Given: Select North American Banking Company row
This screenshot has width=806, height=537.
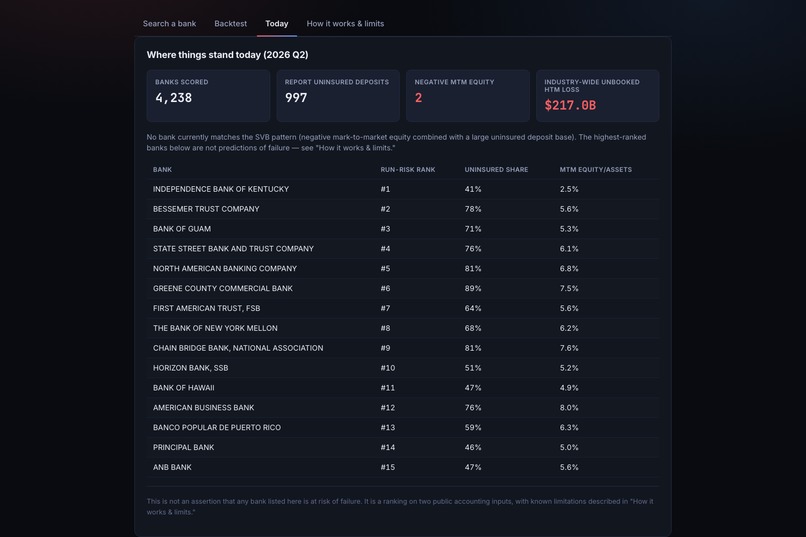Looking at the screenshot, I should point(402,269).
